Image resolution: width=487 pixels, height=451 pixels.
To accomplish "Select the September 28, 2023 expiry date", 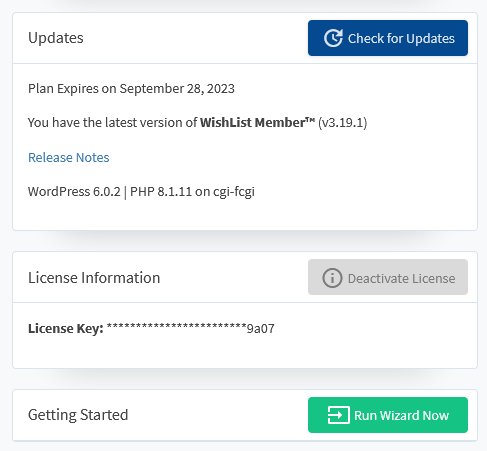I will click(177, 89).
